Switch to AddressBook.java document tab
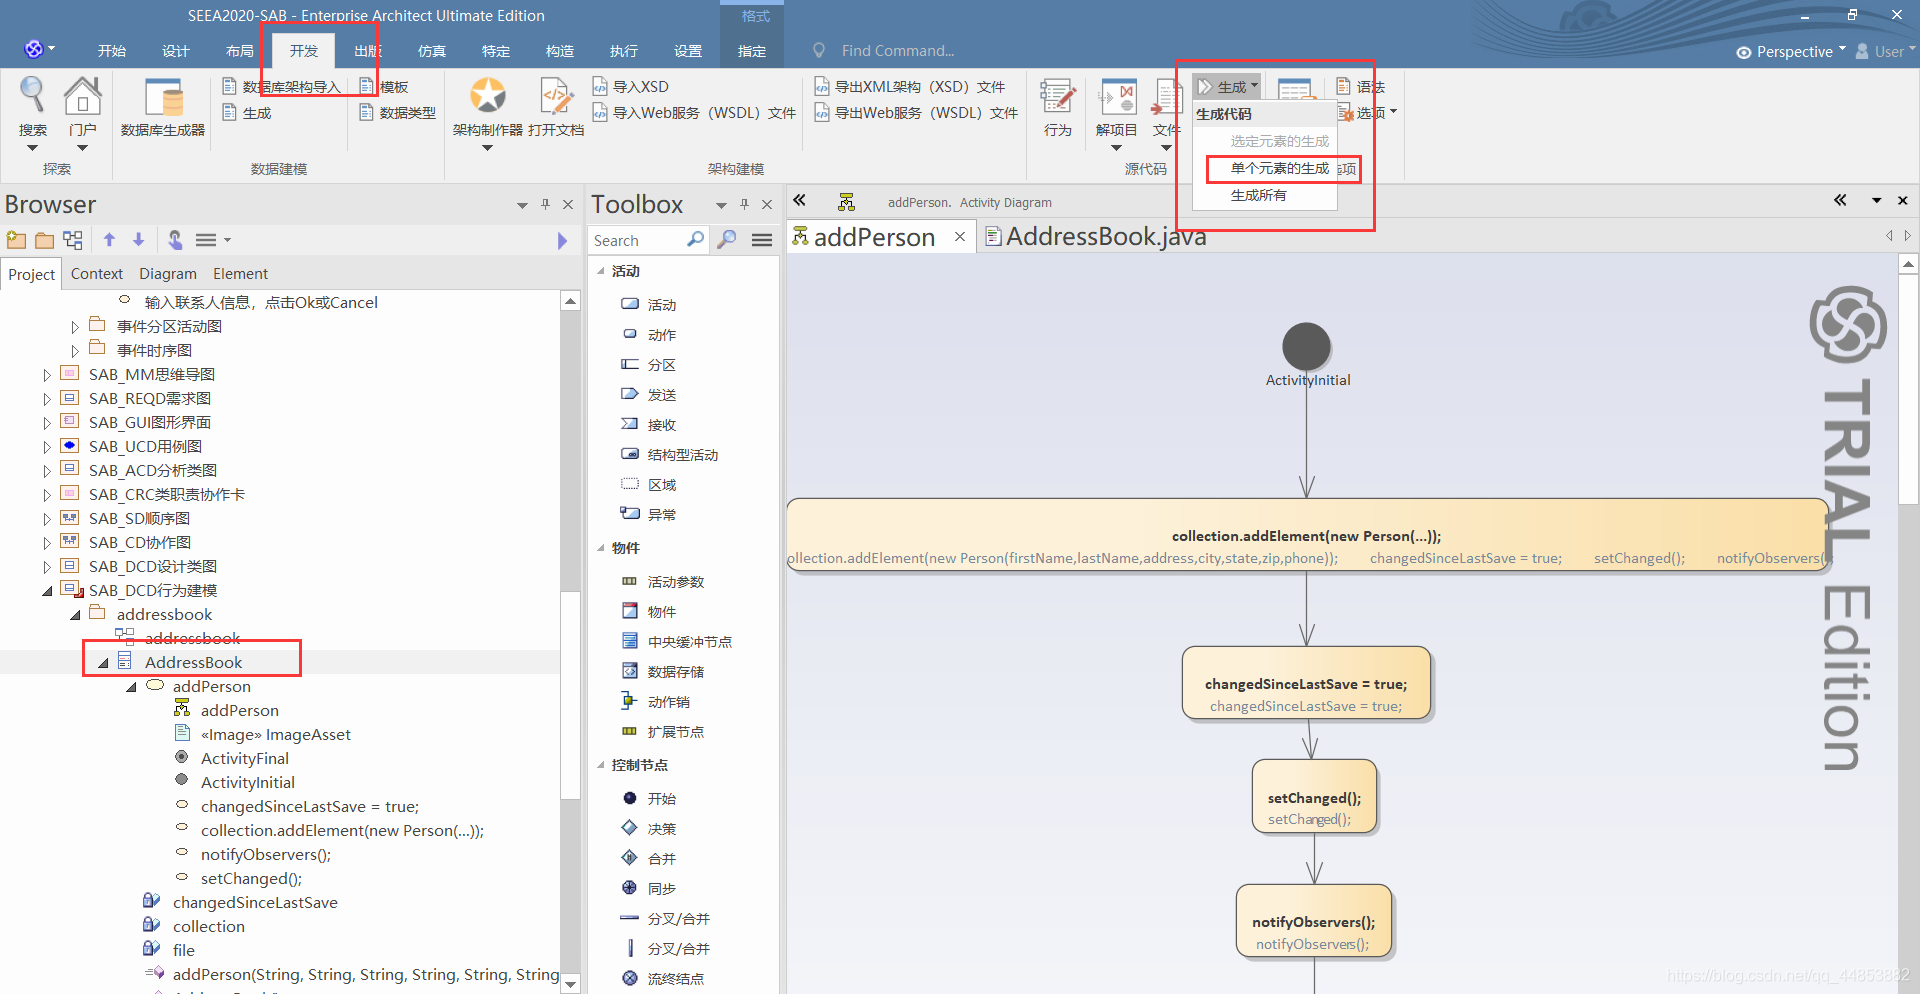This screenshot has width=1920, height=994. (x=1096, y=237)
